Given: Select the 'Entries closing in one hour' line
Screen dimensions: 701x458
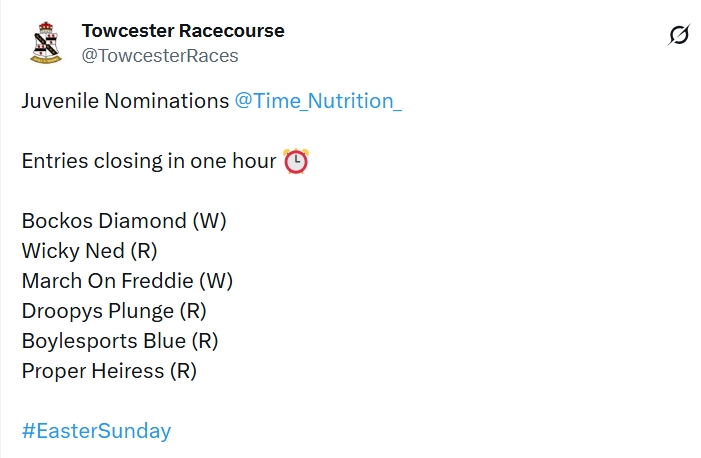Looking at the screenshot, I should tap(149, 161).
